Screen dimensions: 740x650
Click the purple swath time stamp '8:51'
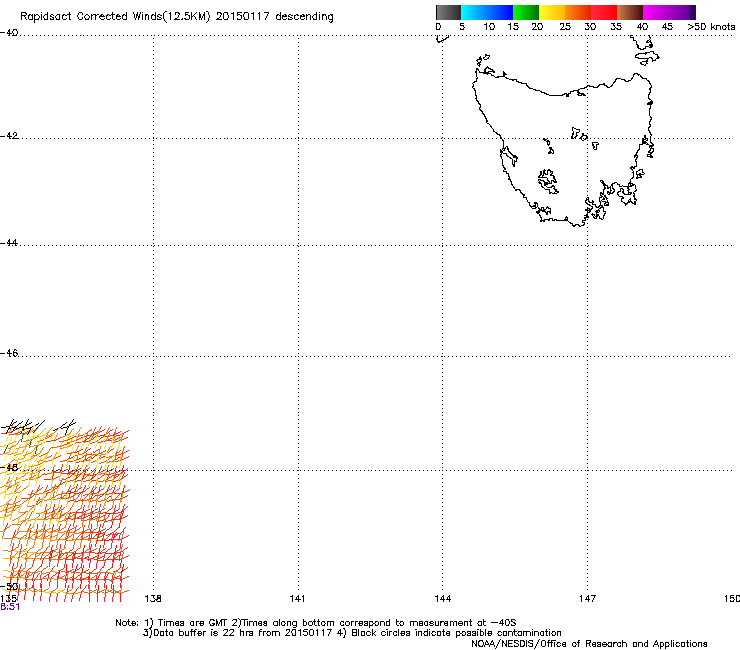click(x=10, y=607)
